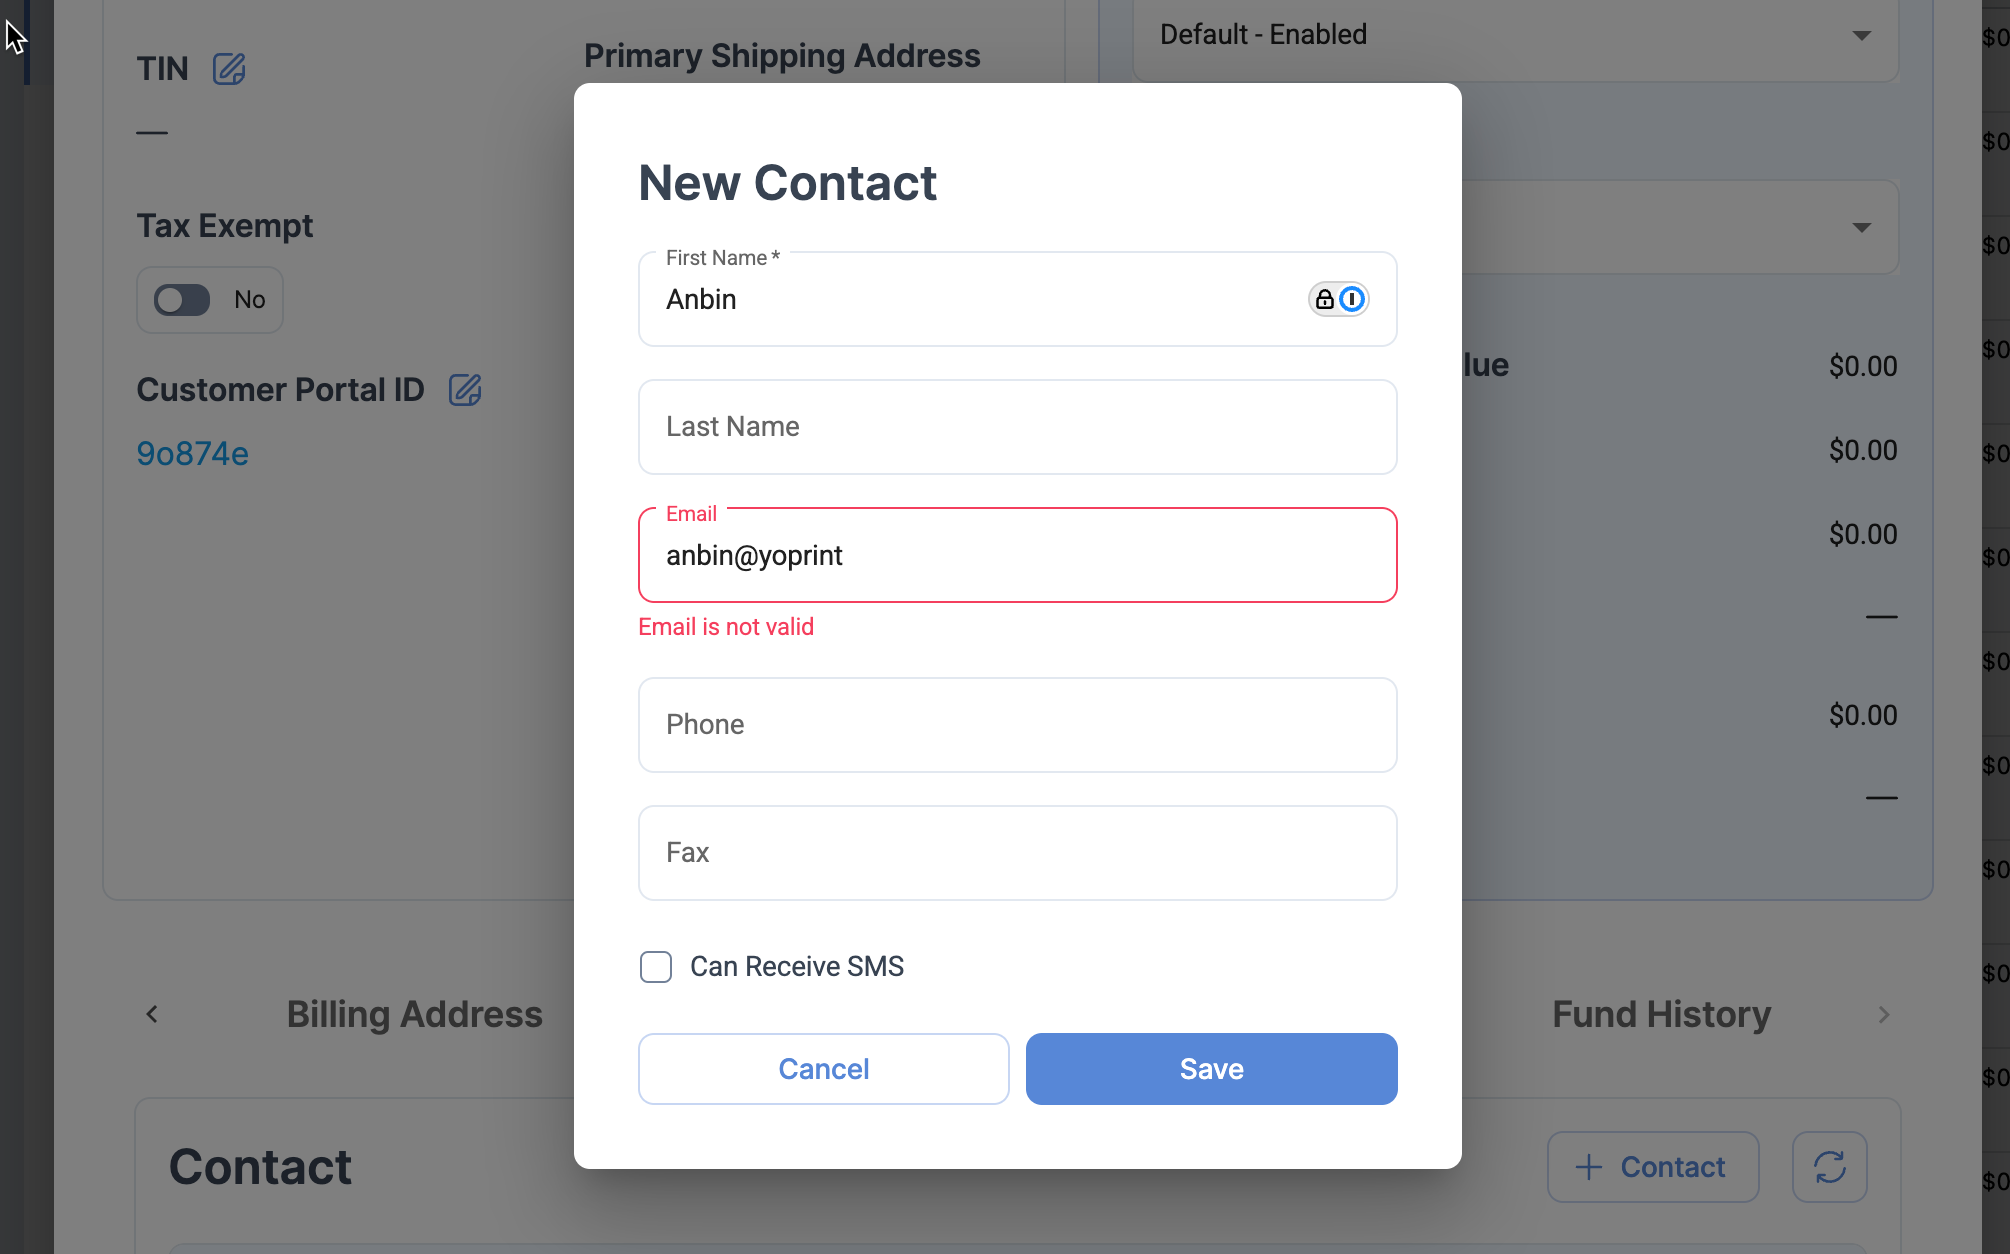Open the 9o874e customer portal link

coord(192,454)
